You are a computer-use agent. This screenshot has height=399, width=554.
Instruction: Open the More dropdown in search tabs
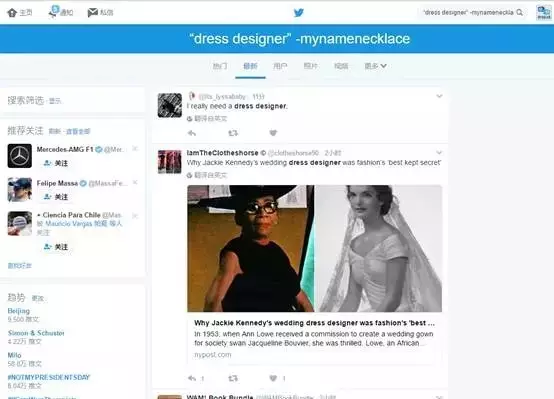click(x=375, y=66)
